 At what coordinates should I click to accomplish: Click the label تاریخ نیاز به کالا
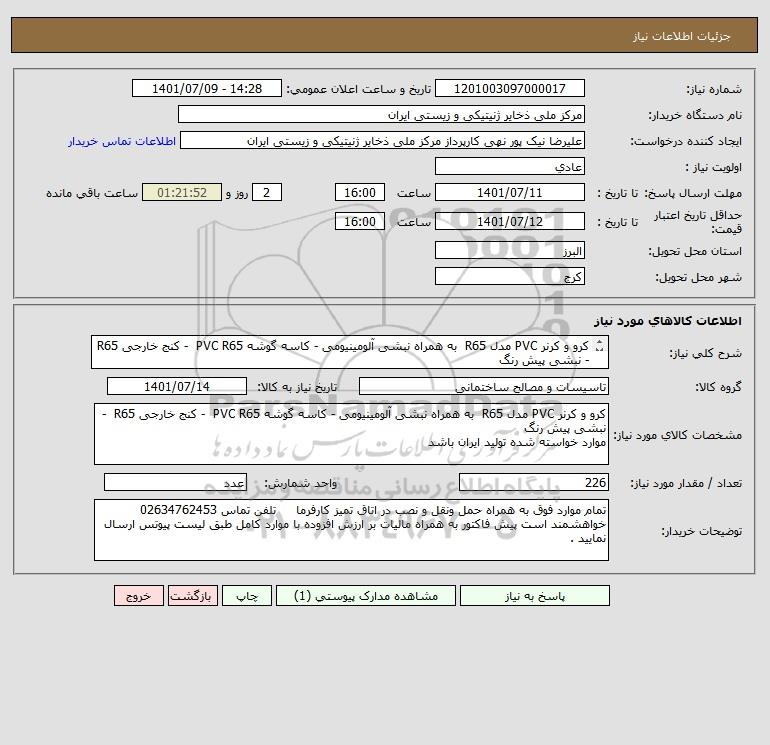pos(298,387)
